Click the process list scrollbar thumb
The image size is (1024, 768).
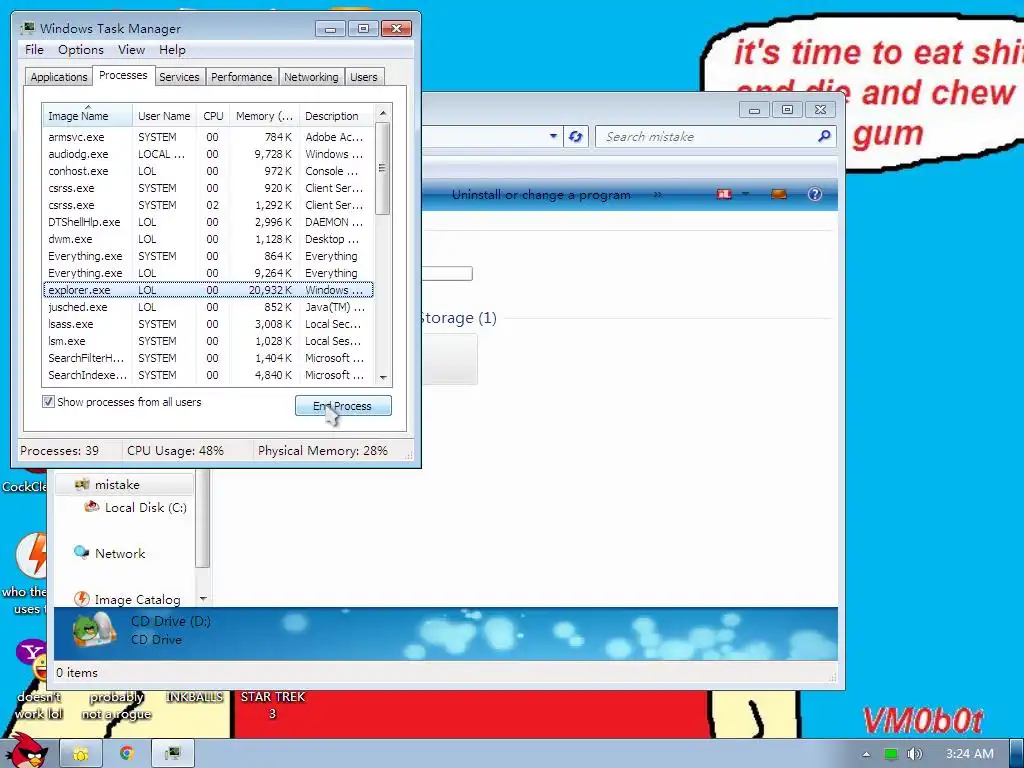click(383, 168)
